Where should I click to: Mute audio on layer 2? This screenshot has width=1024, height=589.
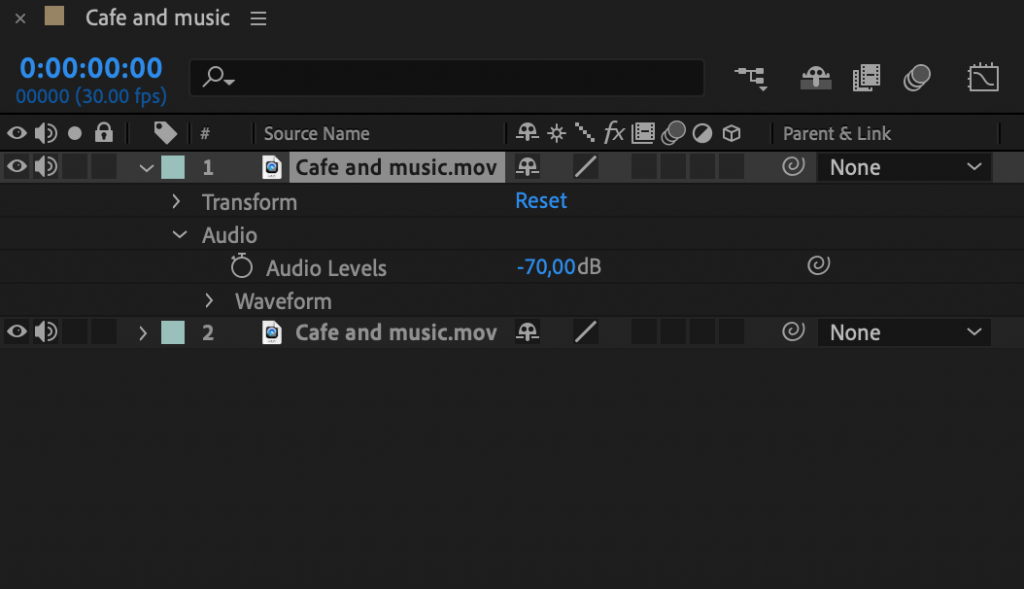tap(45, 331)
